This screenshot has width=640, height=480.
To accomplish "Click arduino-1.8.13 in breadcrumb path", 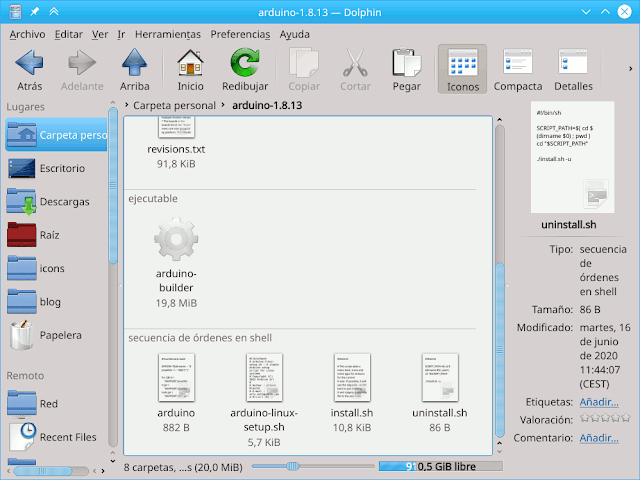I will tap(267, 105).
